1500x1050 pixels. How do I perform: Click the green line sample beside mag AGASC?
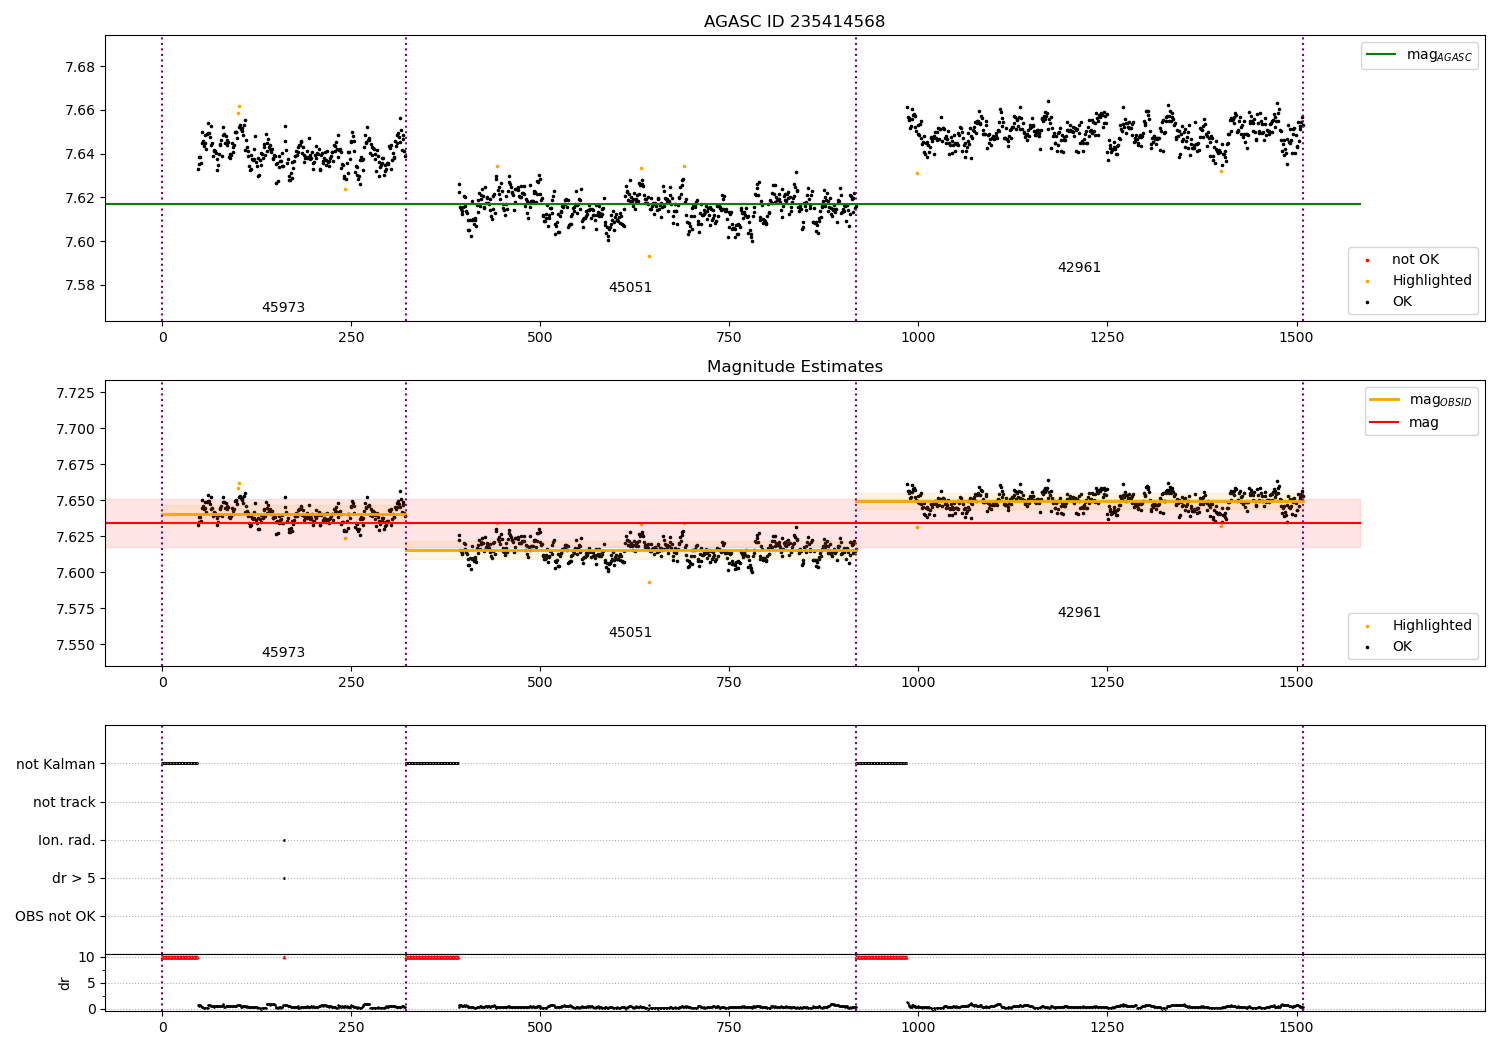1381,55
